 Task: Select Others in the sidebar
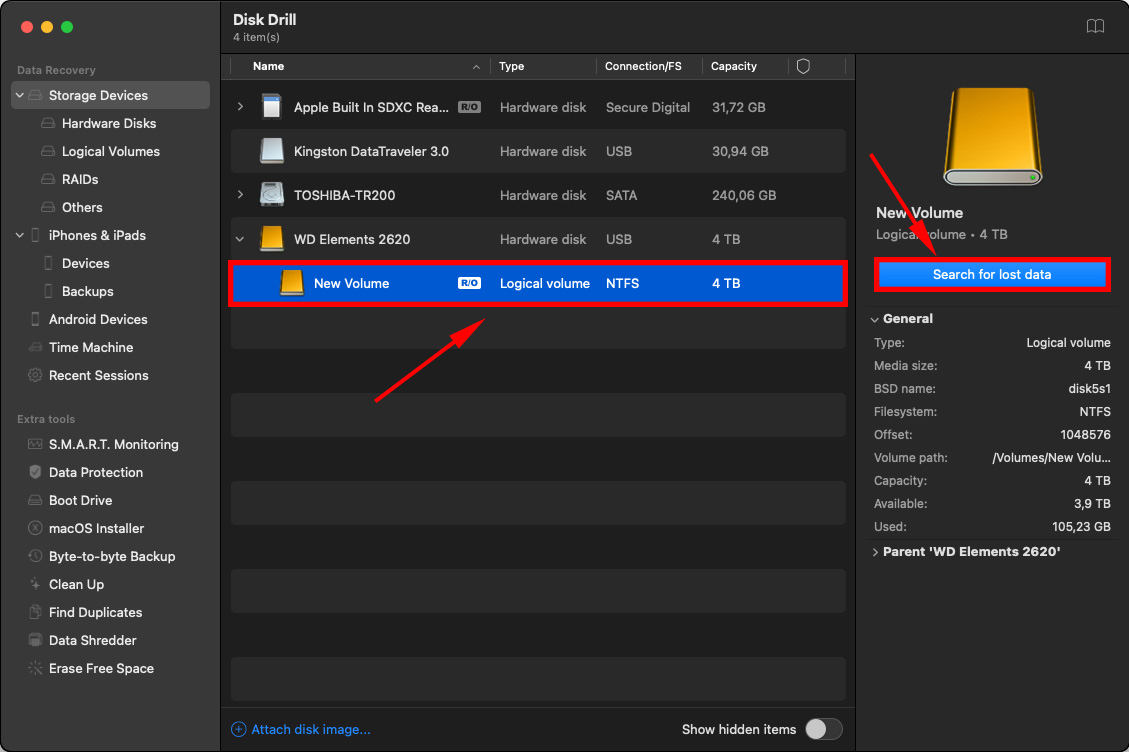point(82,207)
